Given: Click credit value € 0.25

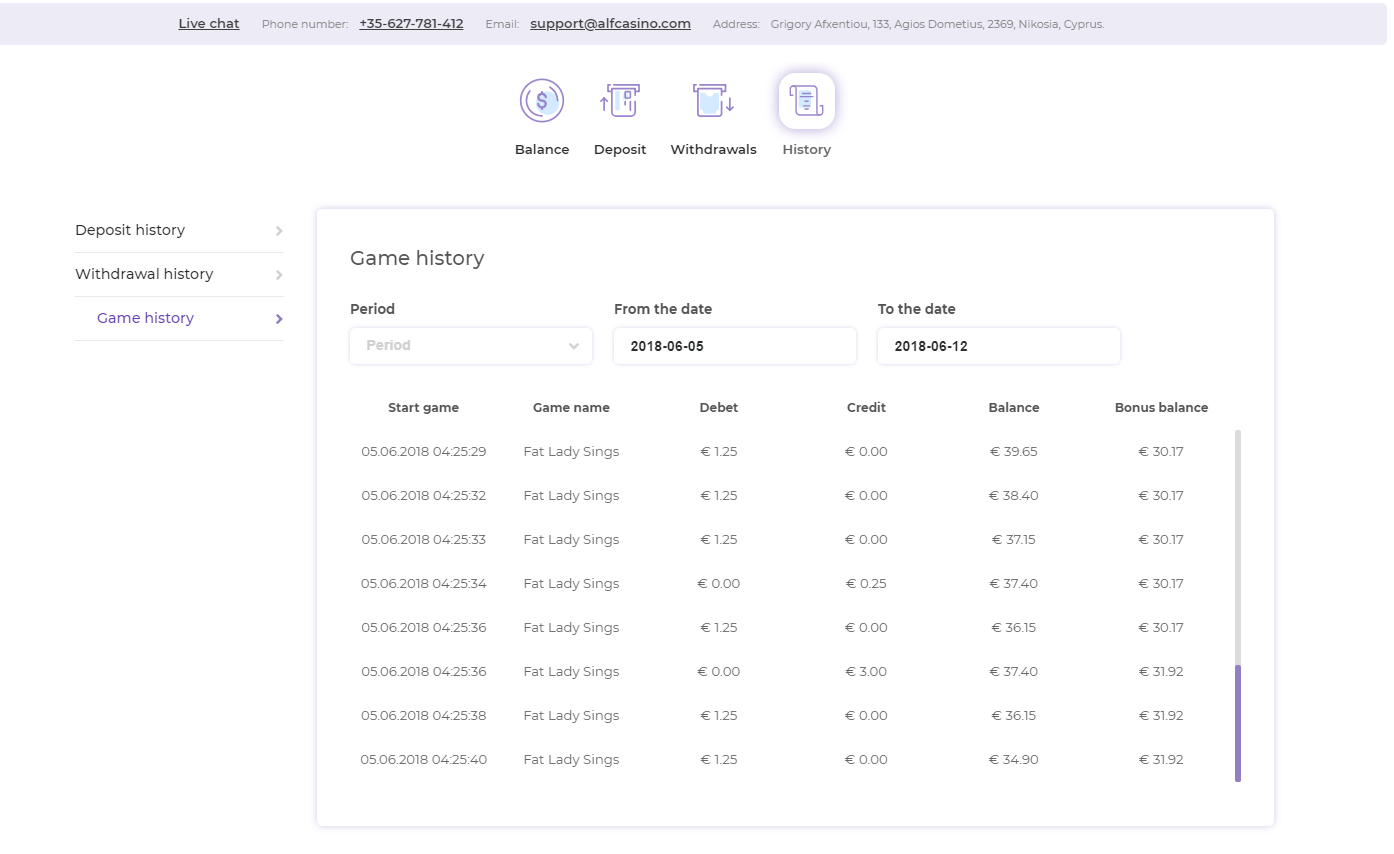Looking at the screenshot, I should click(x=866, y=584).
